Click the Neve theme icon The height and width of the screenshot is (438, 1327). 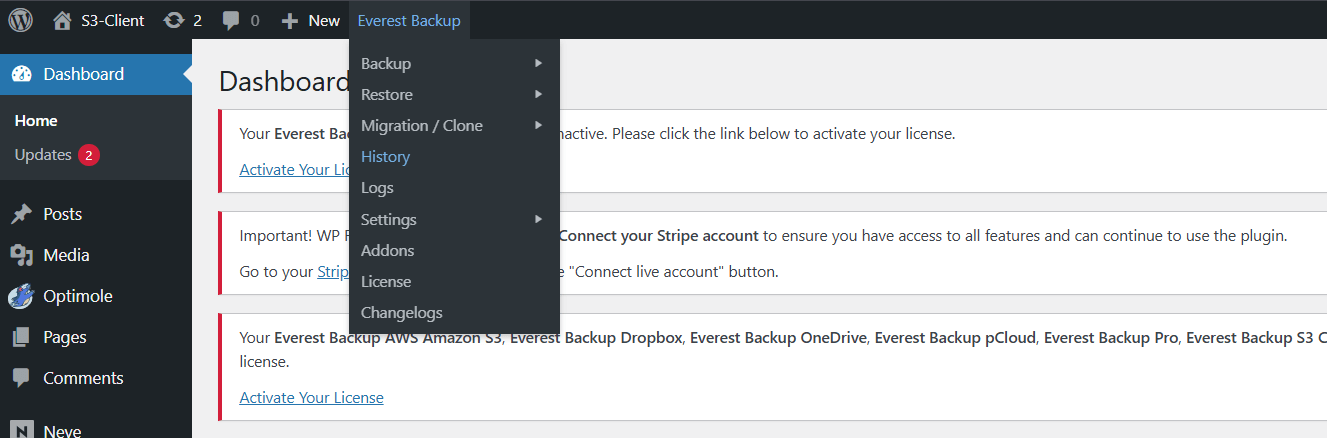click(21, 430)
